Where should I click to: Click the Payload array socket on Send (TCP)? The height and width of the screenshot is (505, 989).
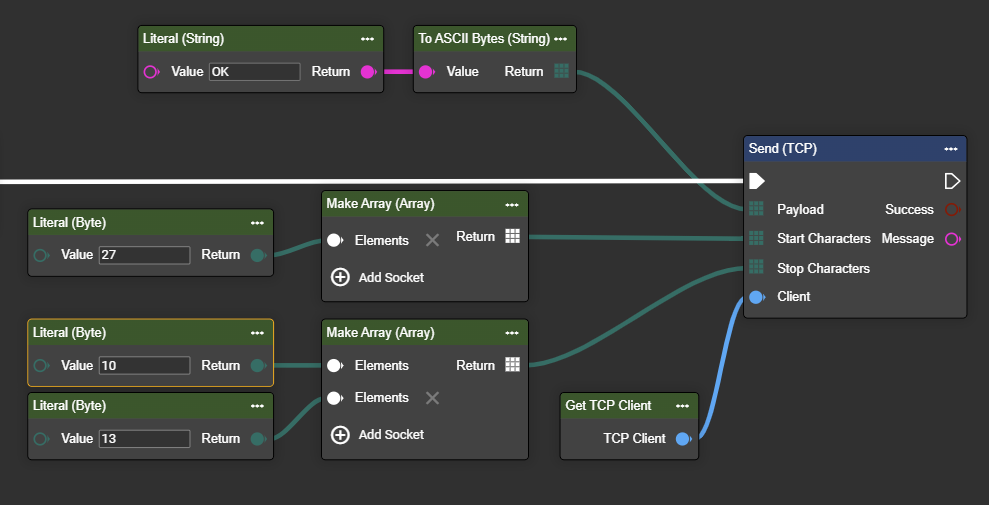[757, 210]
